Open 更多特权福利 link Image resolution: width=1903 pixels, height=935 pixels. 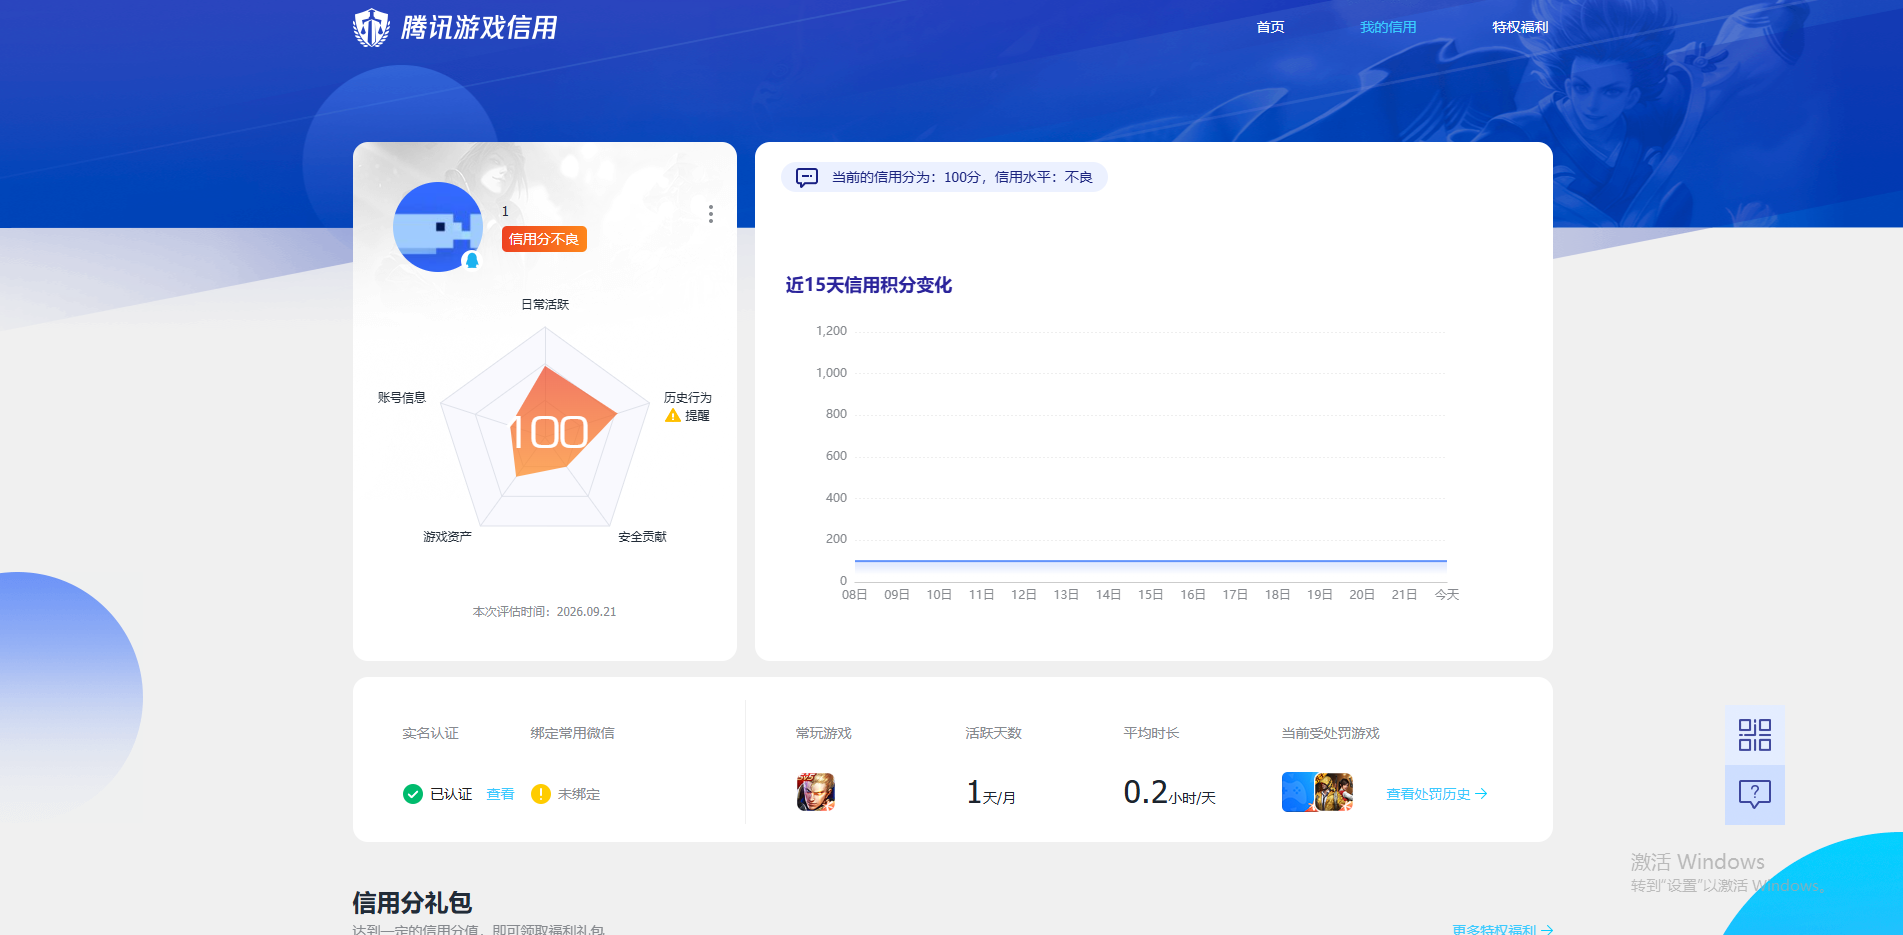(1503, 929)
